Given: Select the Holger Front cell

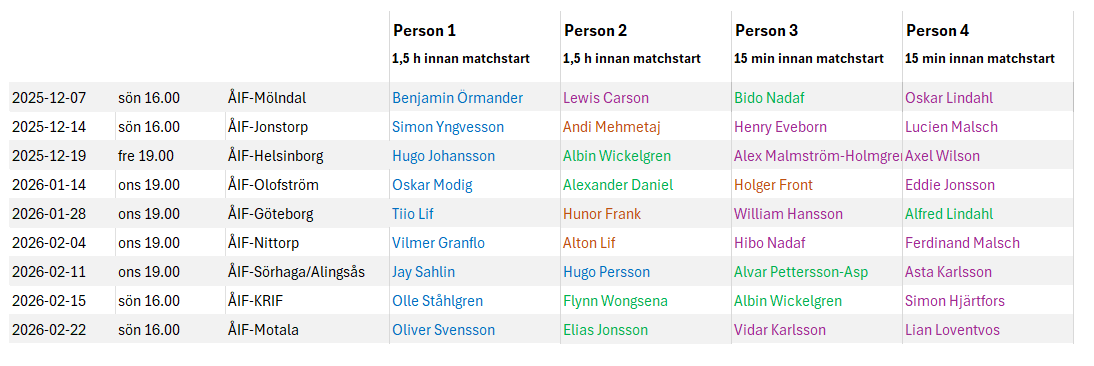Looking at the screenshot, I should click(x=816, y=185).
